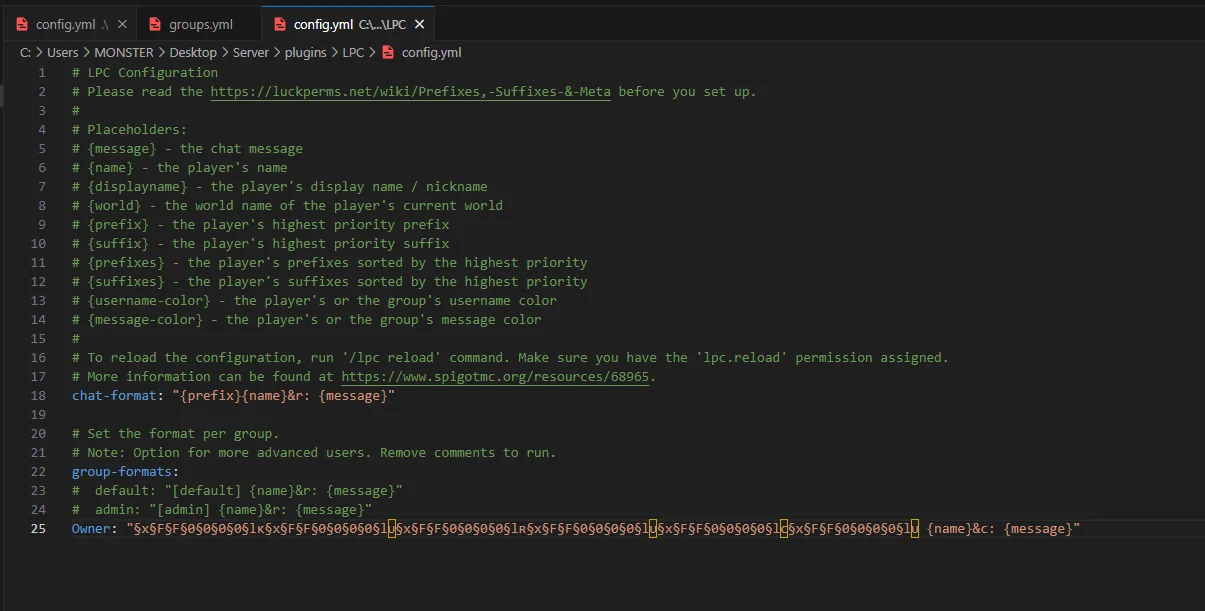Viewport: 1205px width, 611px height.
Task: Click the {displayname} comment on line 7
Action: click(280, 186)
